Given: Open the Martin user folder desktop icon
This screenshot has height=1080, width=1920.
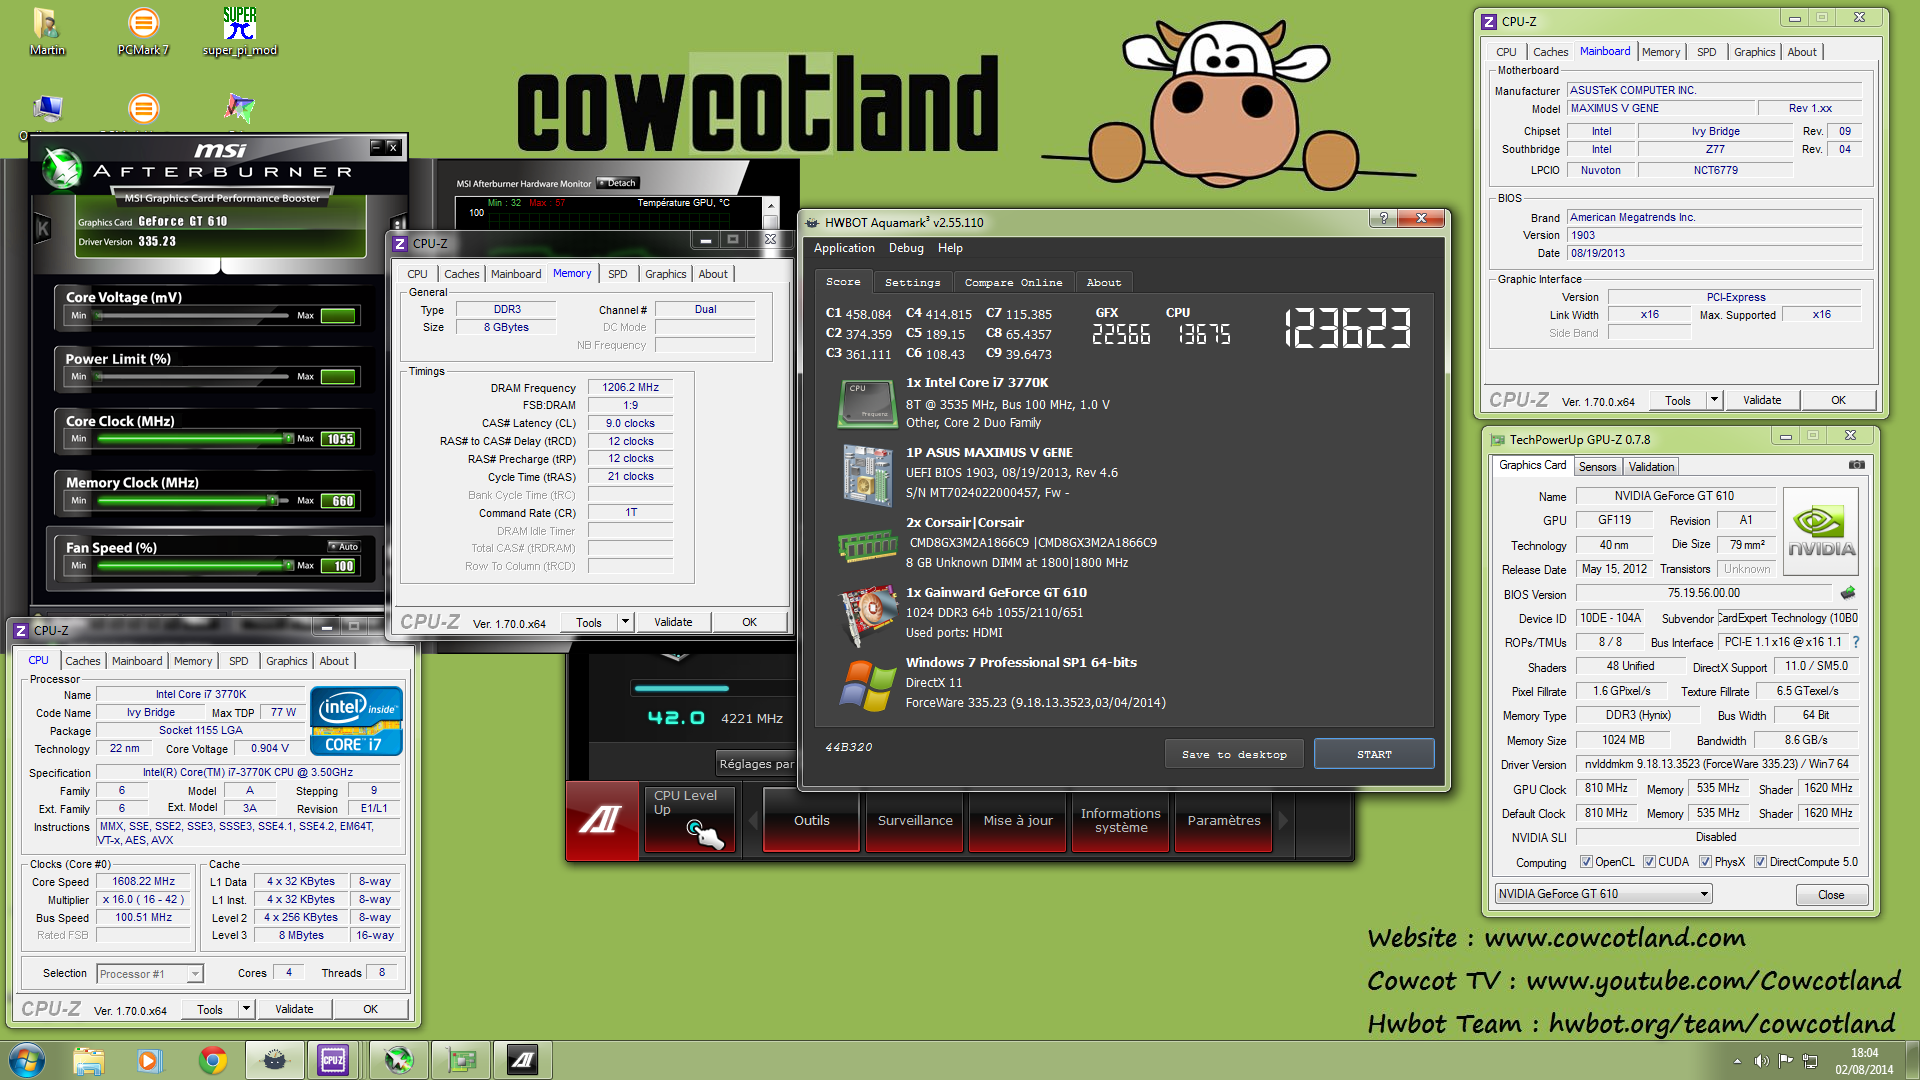Looking at the screenshot, I should click(x=46, y=32).
